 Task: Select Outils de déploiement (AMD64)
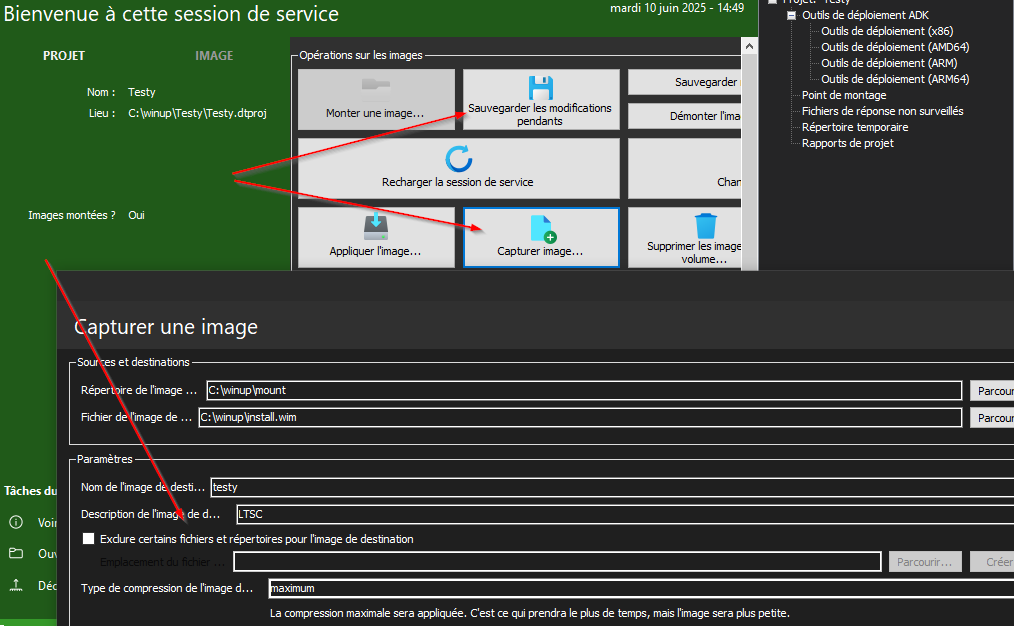pyautogui.click(x=895, y=47)
